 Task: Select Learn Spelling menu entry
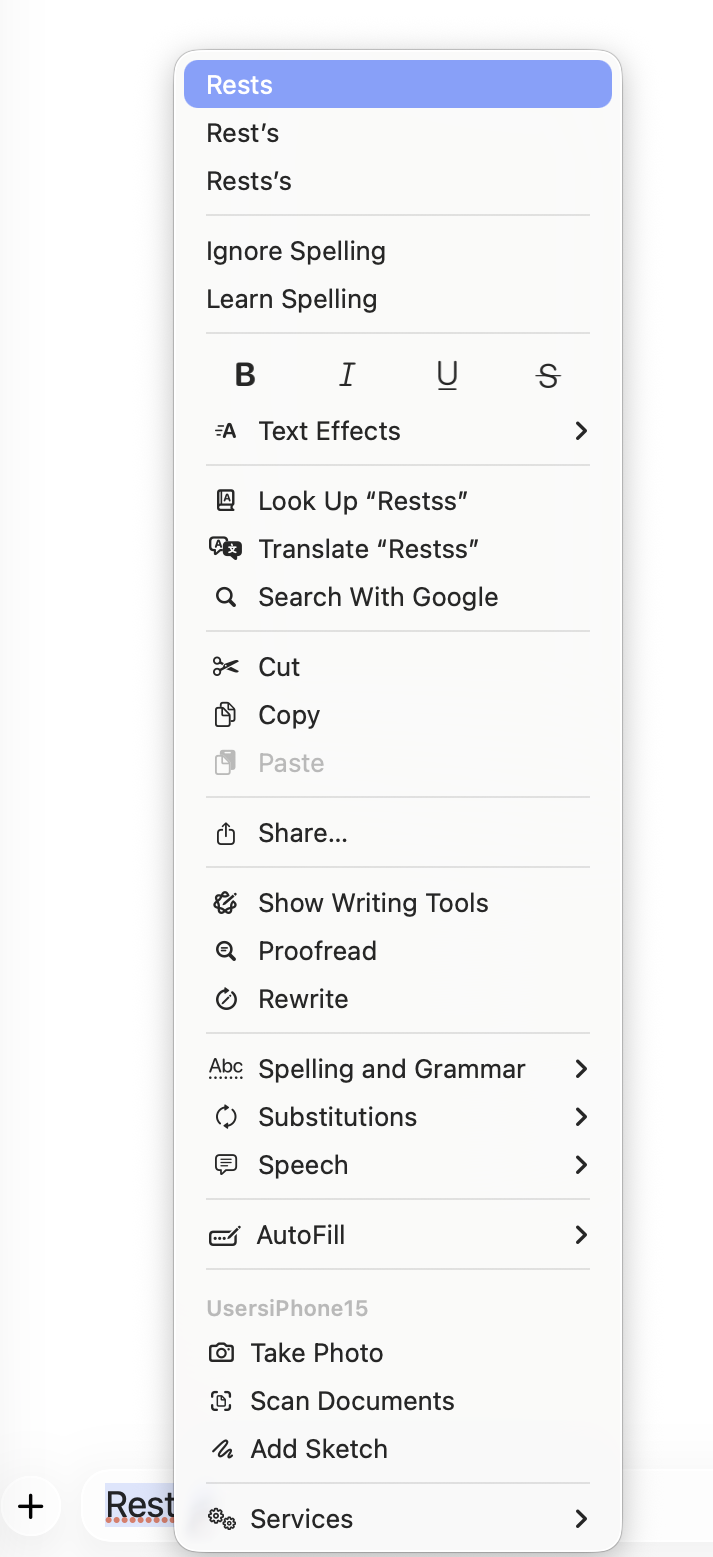(292, 299)
